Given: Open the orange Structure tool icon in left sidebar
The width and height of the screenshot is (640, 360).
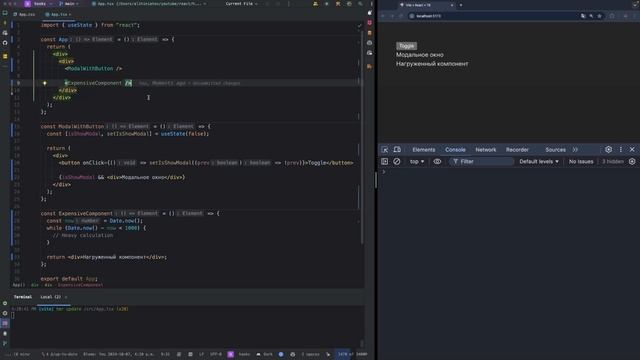Looking at the screenshot, I should 5,56.
